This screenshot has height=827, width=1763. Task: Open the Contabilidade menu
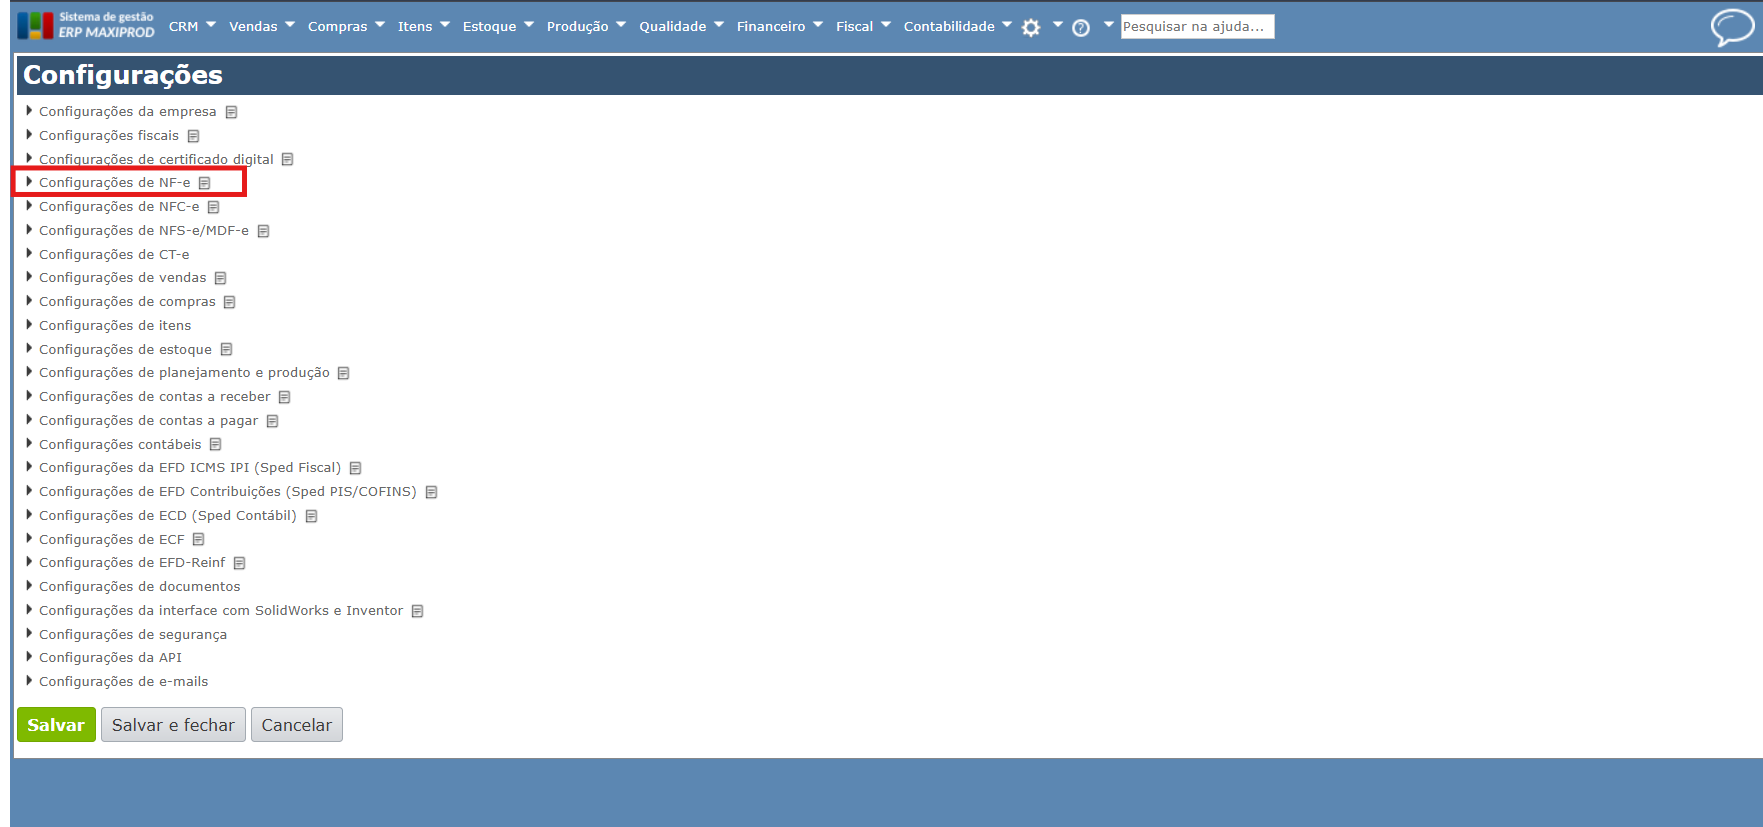[x=957, y=27]
